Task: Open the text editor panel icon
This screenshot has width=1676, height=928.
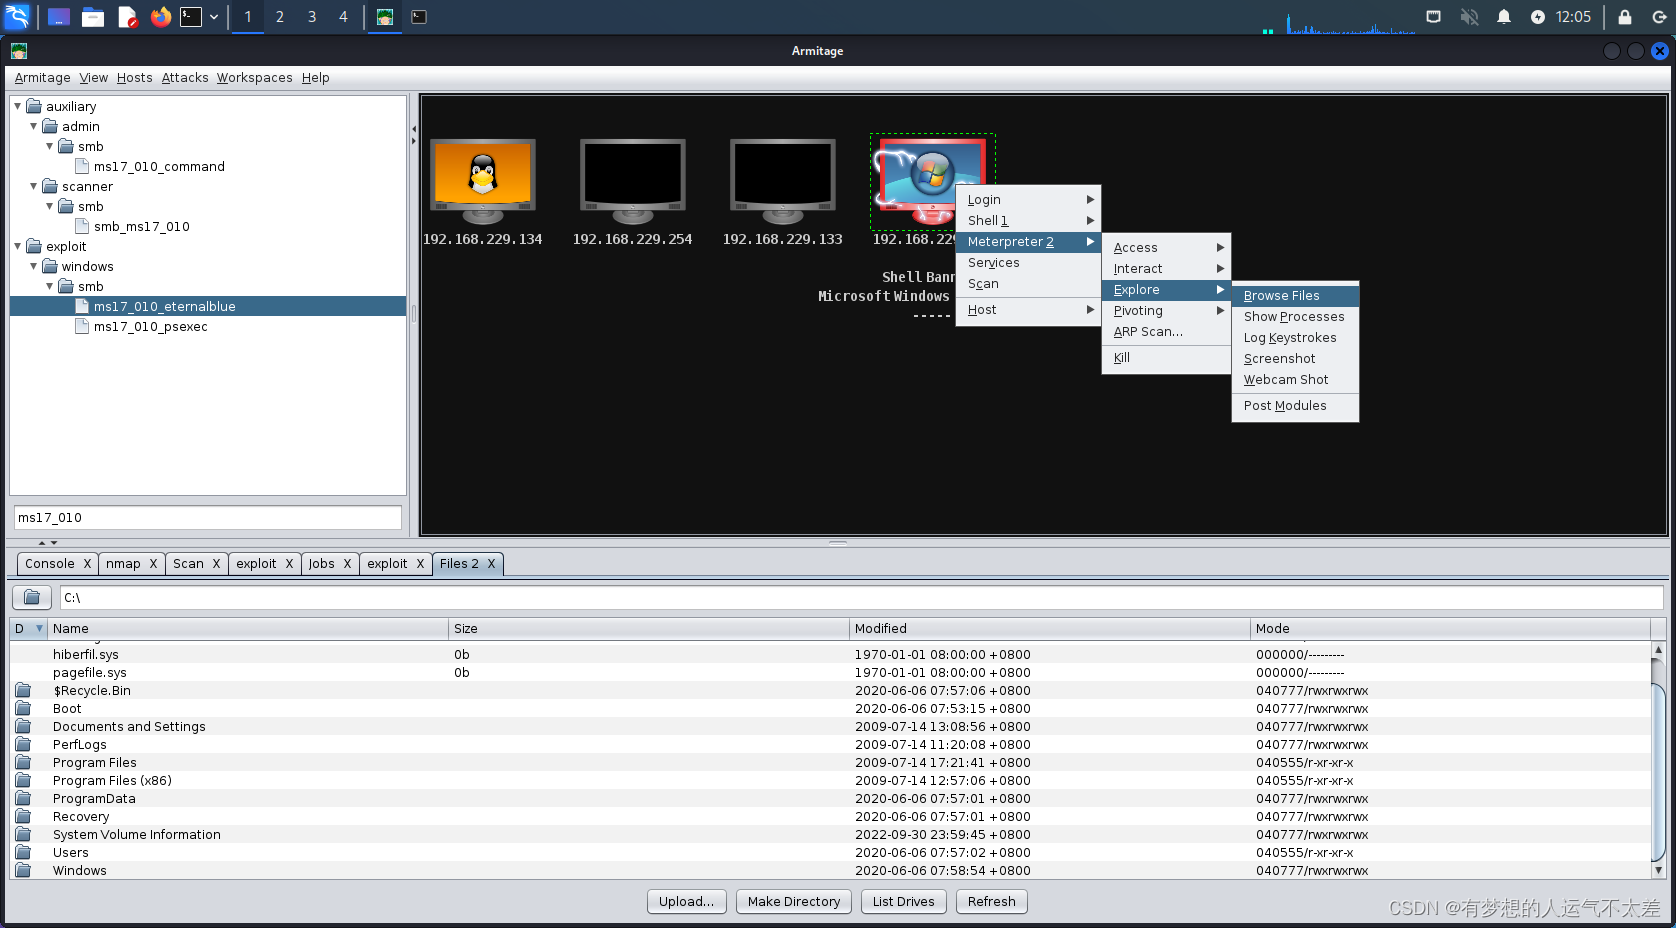Action: (x=127, y=17)
